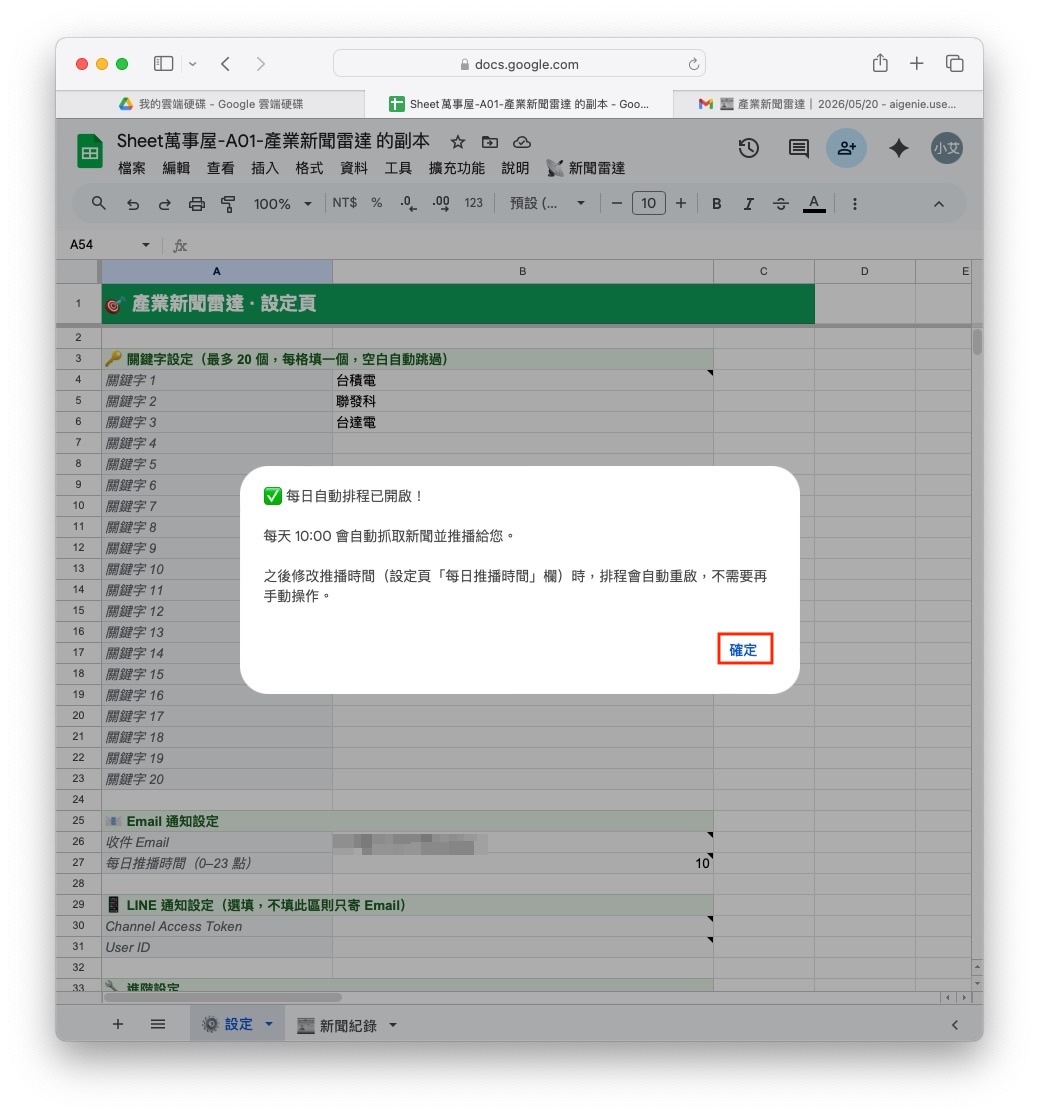Check cloud save status icon

[522, 142]
